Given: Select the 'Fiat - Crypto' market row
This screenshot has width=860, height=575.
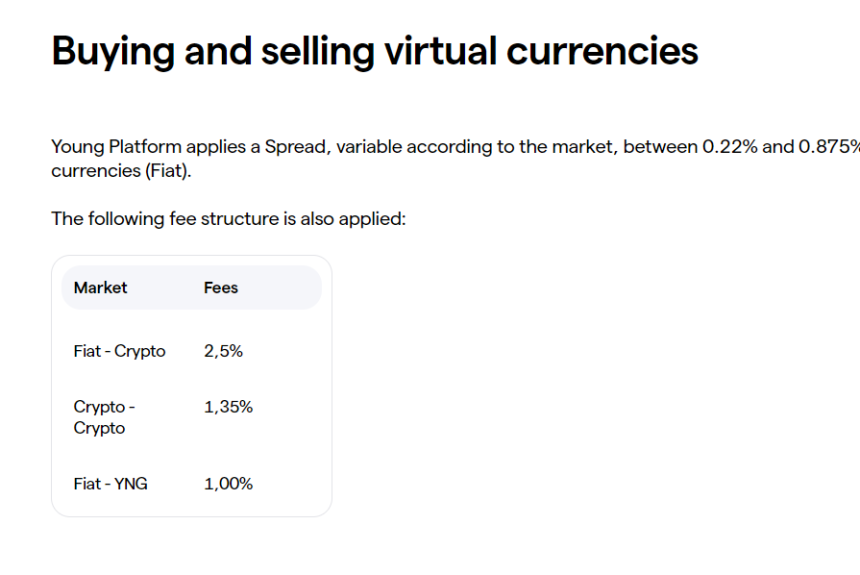Looking at the screenshot, I should click(119, 351).
